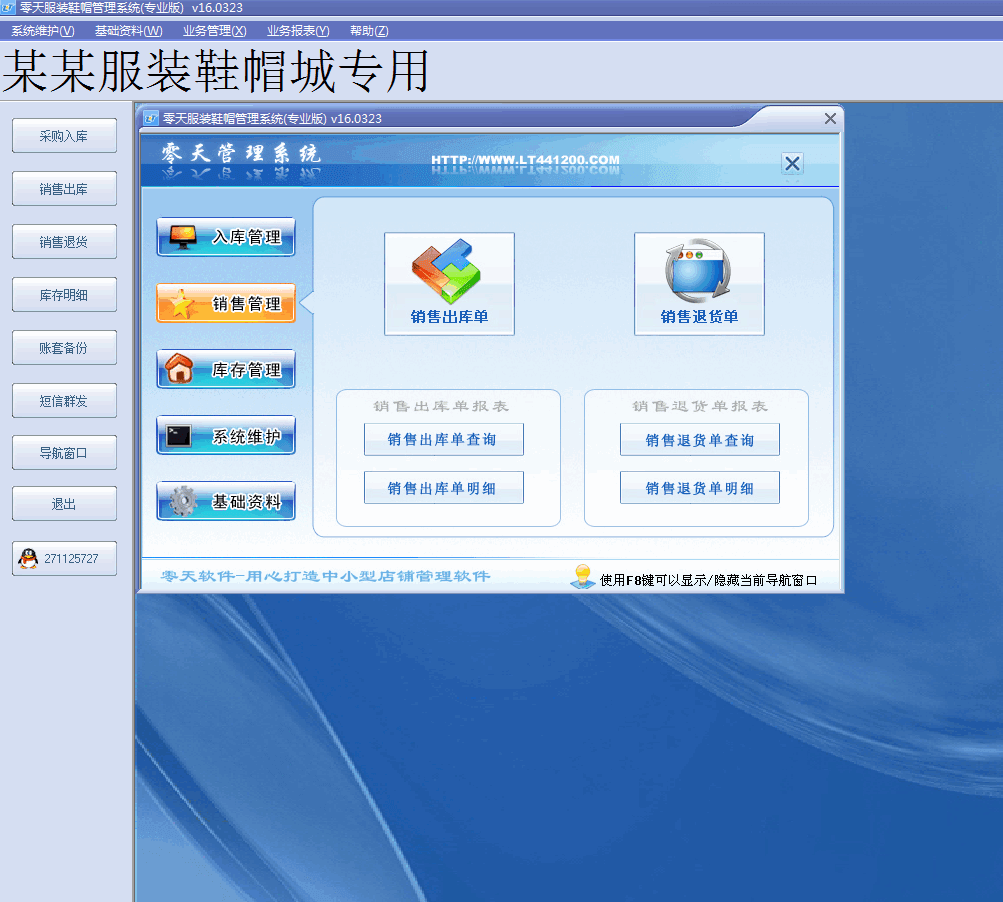Image resolution: width=1003 pixels, height=902 pixels.
Task: Click 采购入库 in left sidebar
Action: tap(64, 136)
